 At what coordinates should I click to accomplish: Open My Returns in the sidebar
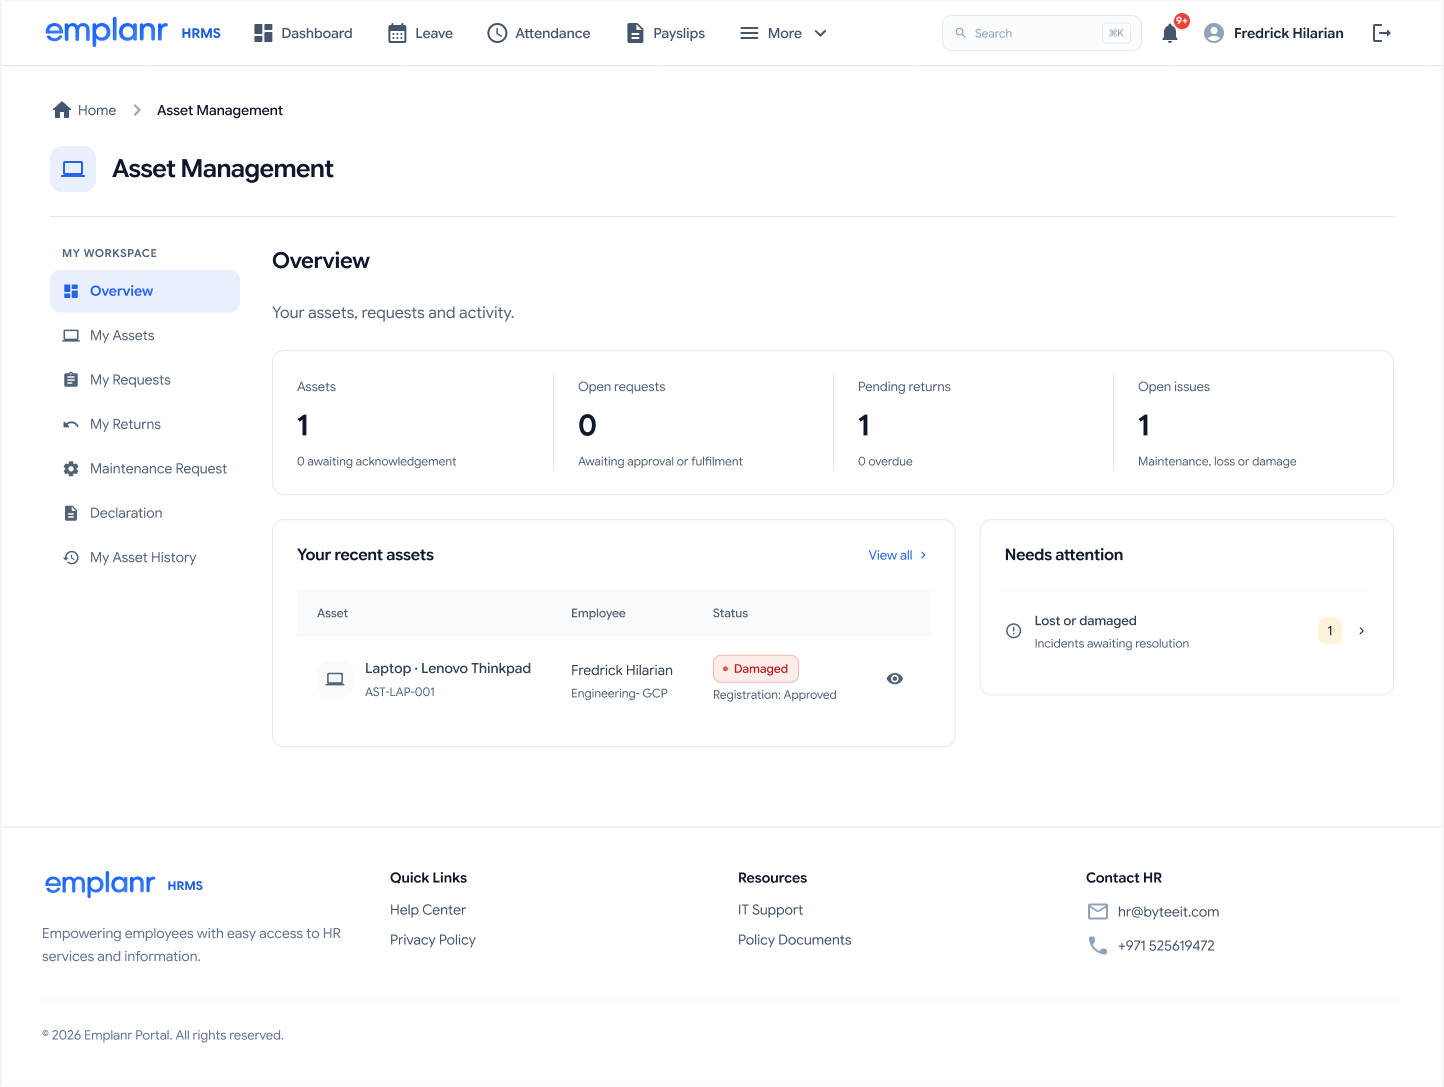145,424
